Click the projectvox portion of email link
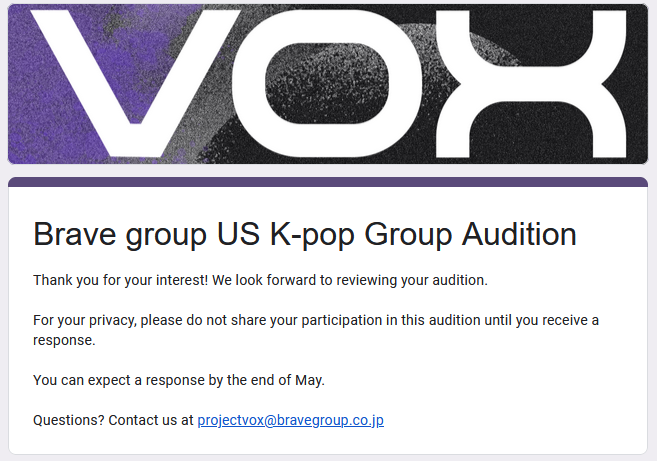The image size is (657, 461). (230, 420)
